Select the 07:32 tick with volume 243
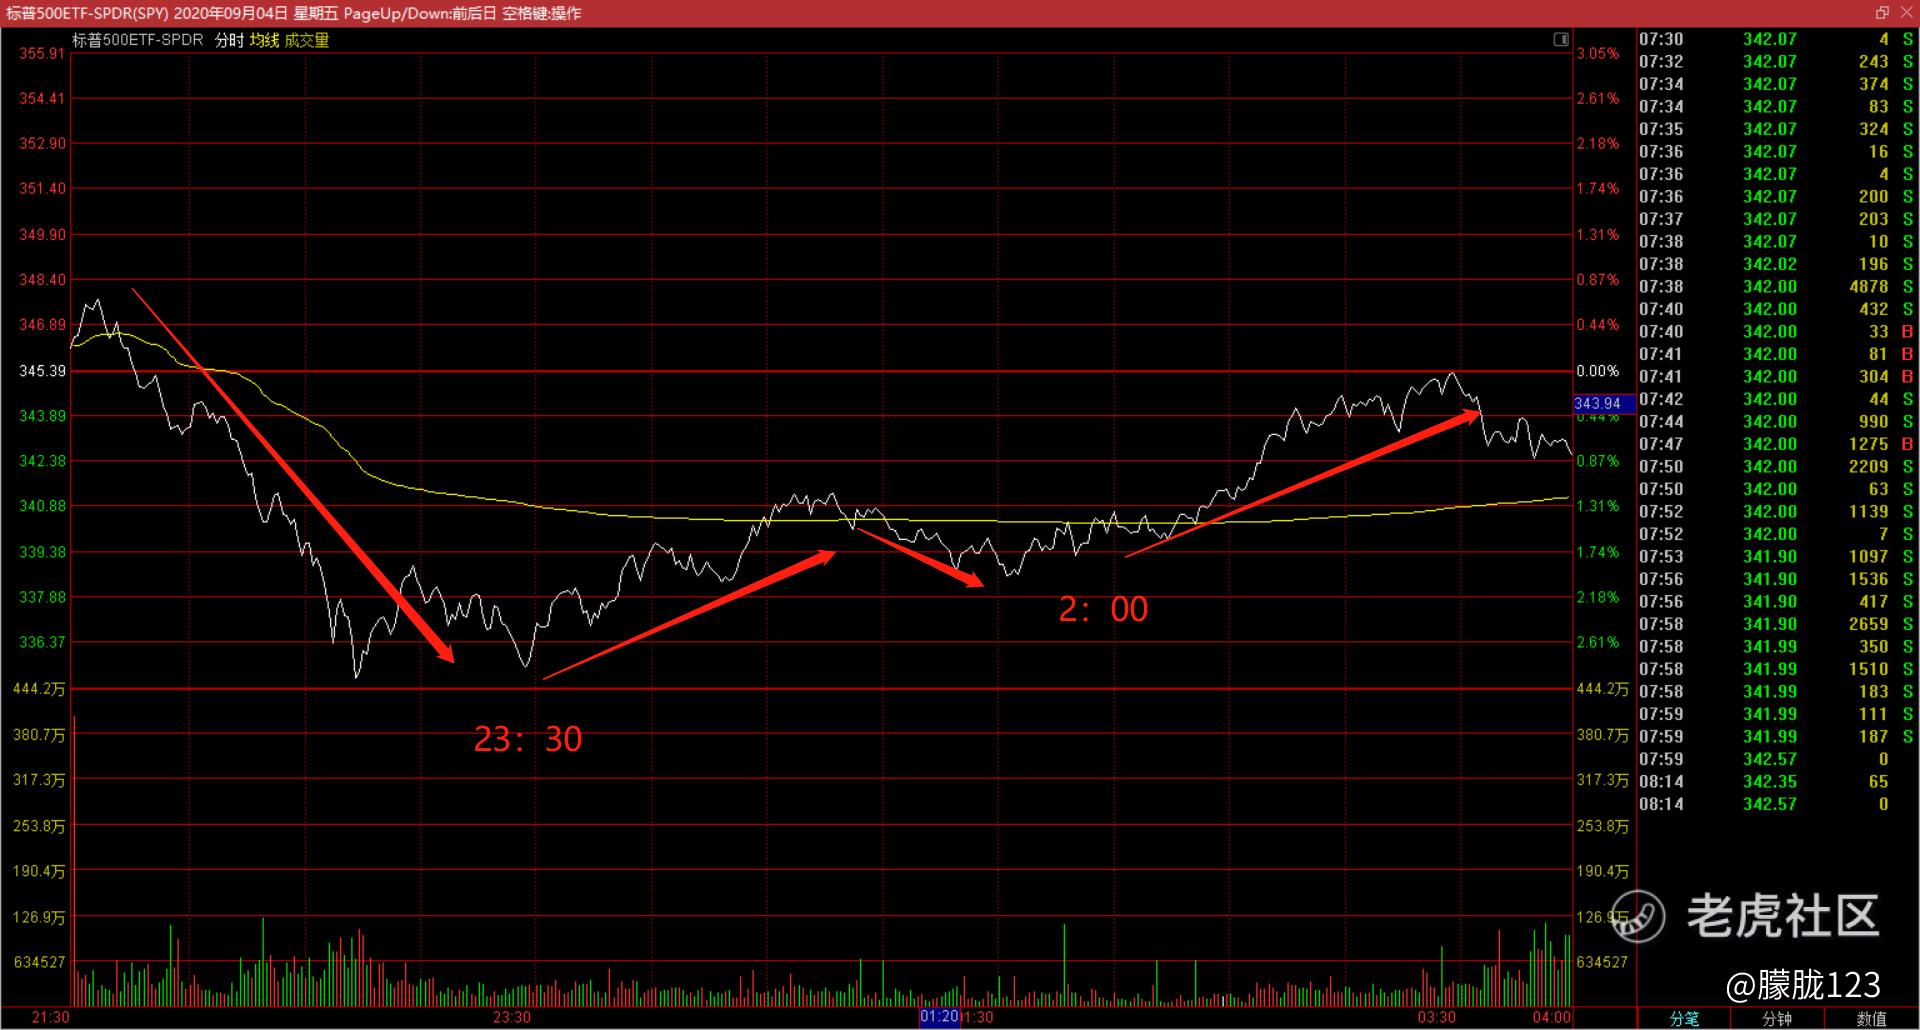 pyautogui.click(x=1776, y=62)
